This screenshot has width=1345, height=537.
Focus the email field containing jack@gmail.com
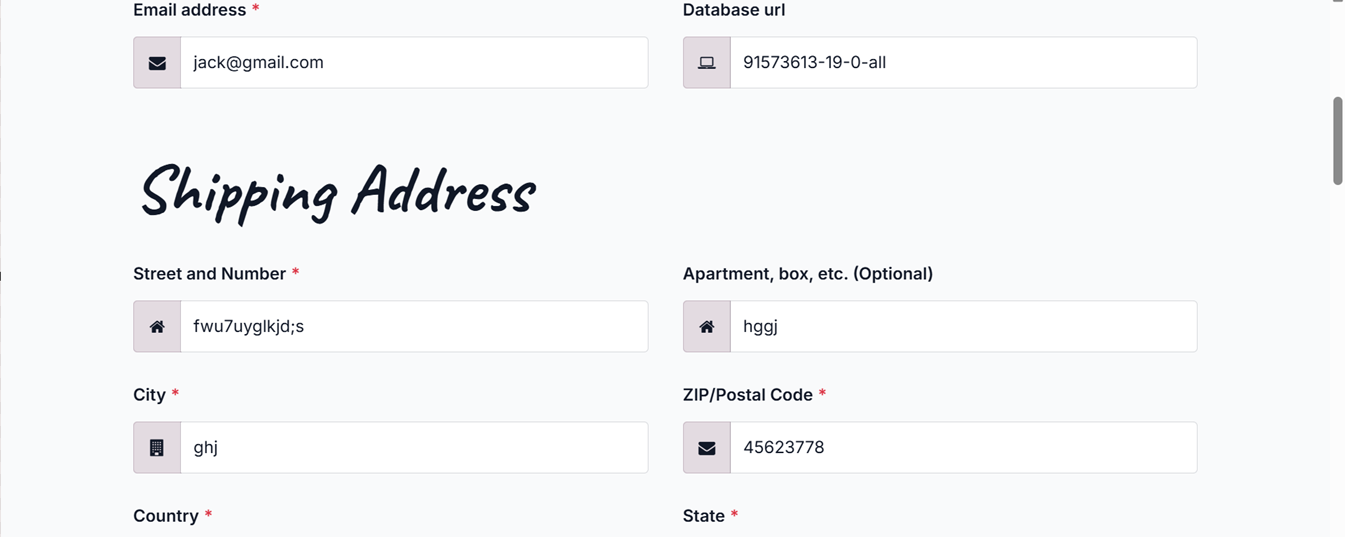[x=413, y=63]
